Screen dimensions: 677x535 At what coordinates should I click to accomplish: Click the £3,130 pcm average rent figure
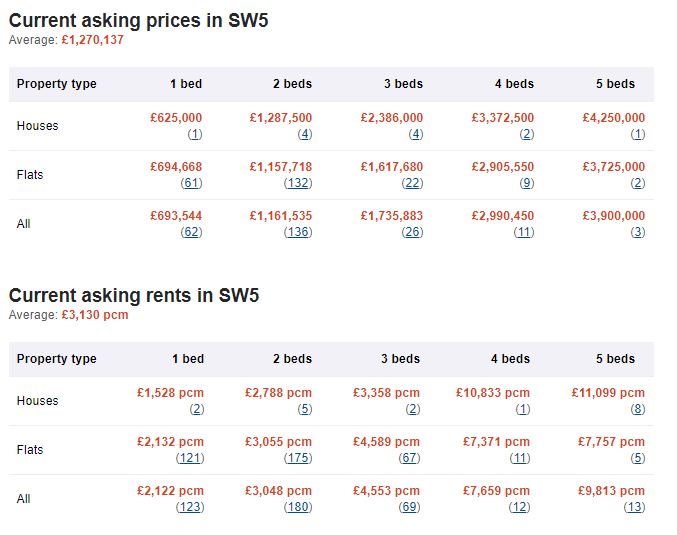click(95, 315)
